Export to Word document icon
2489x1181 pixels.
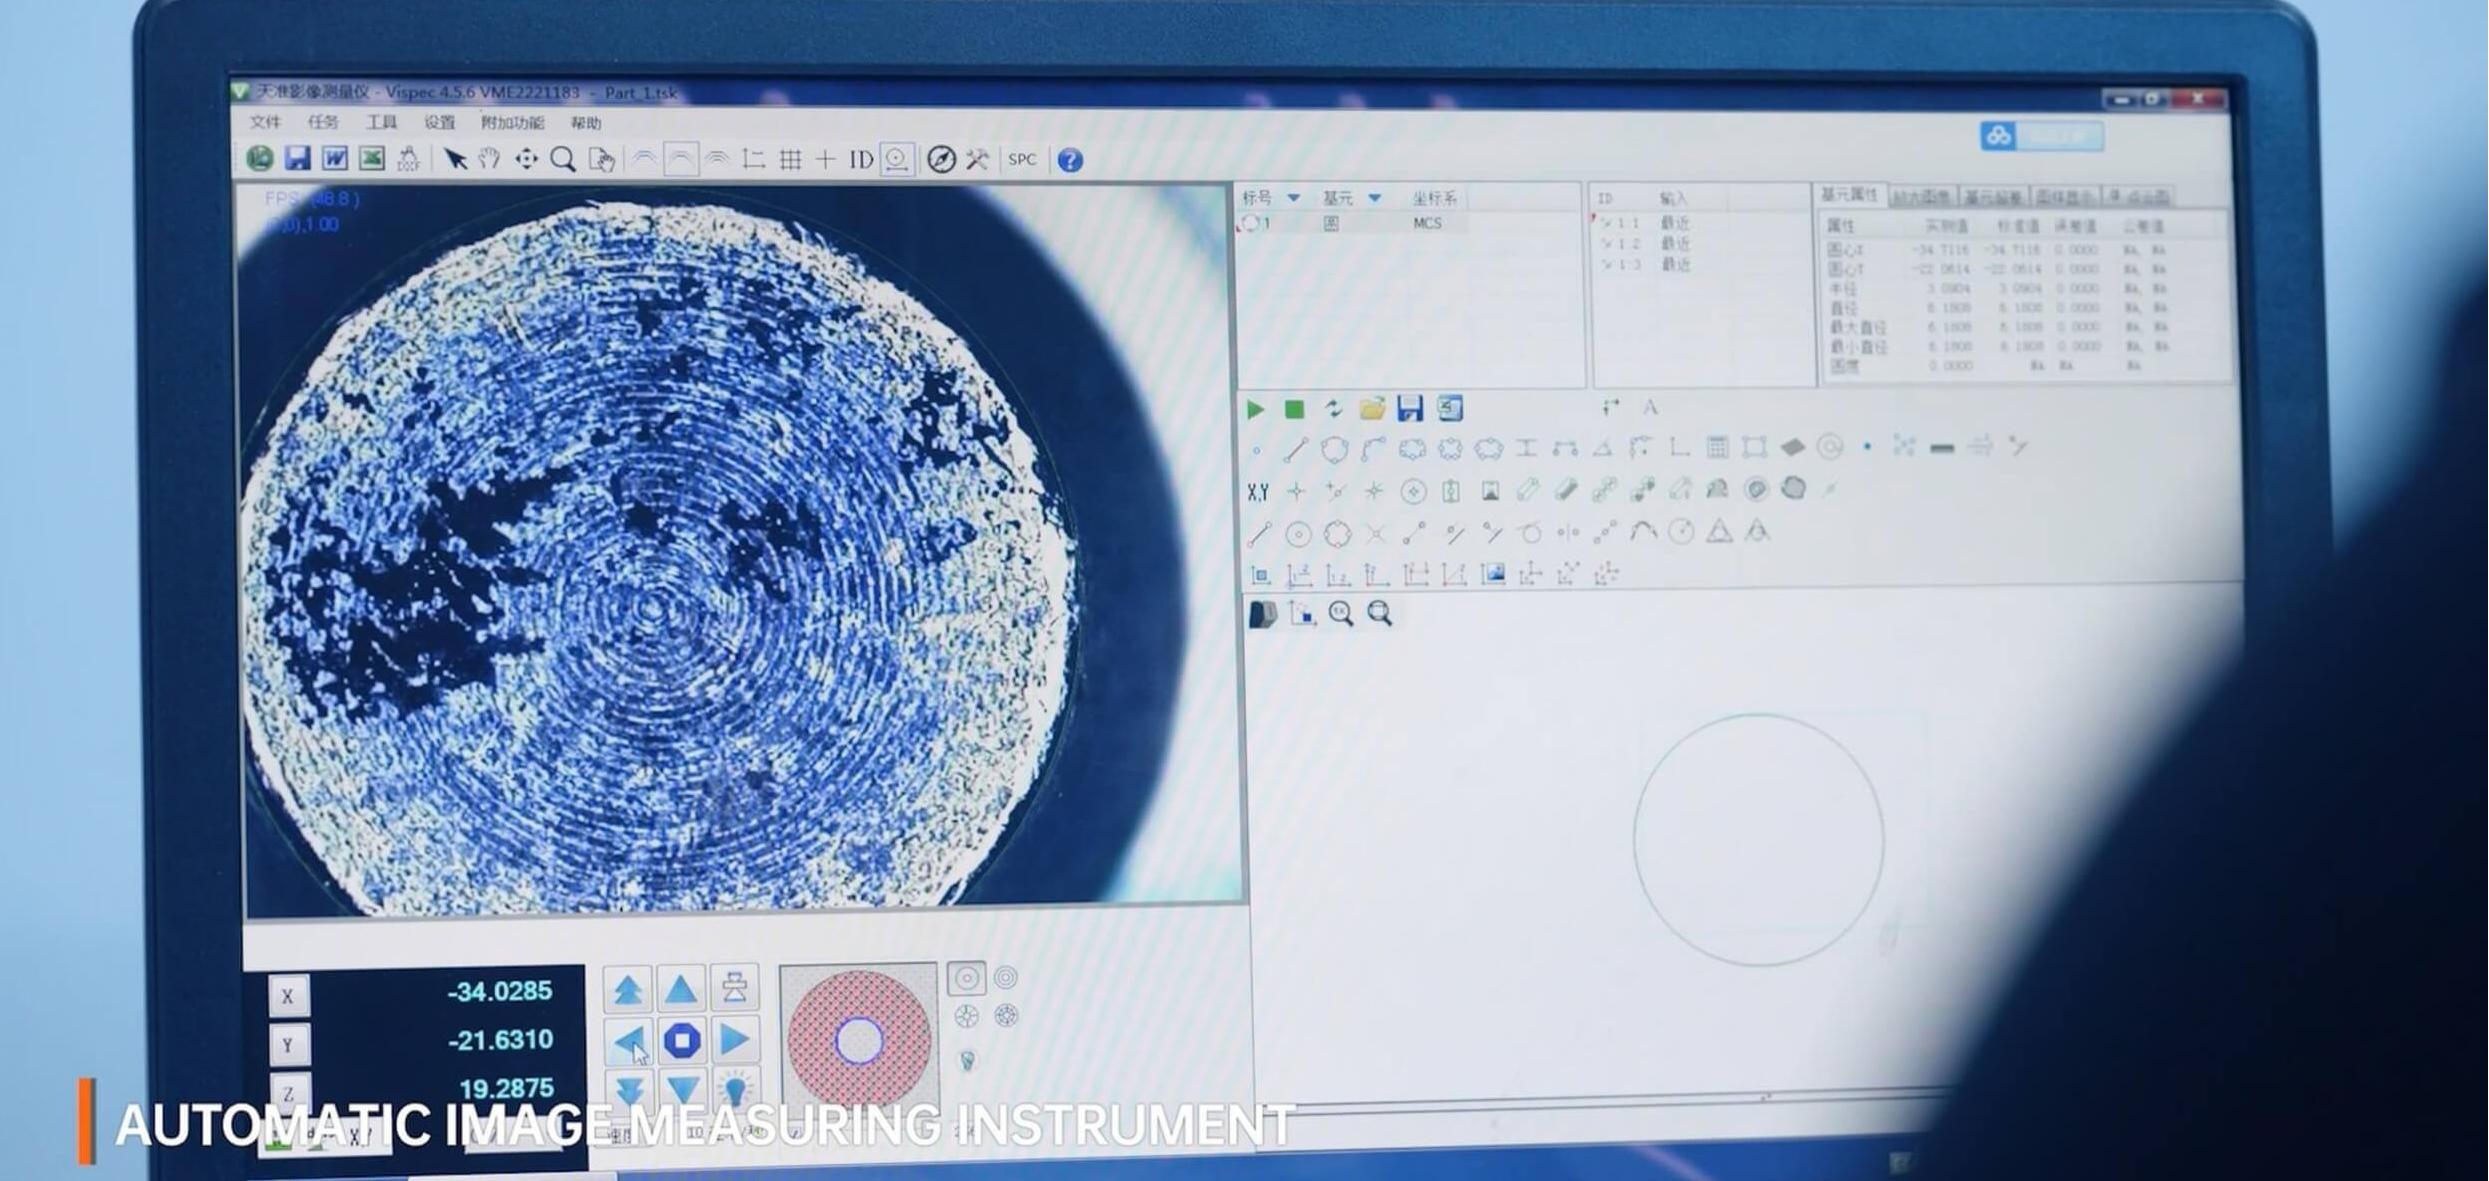(x=335, y=159)
